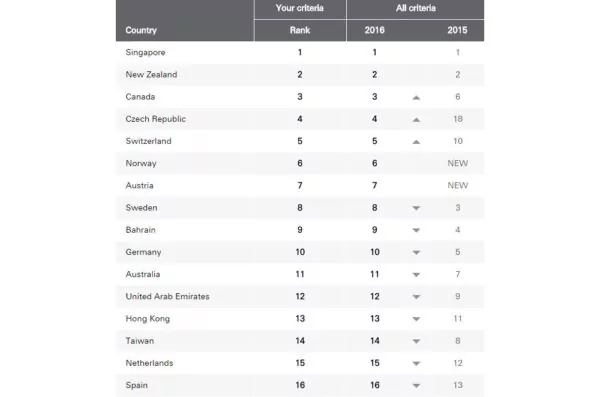
Task: Click the All criteria header
Action: [x=416, y=8]
